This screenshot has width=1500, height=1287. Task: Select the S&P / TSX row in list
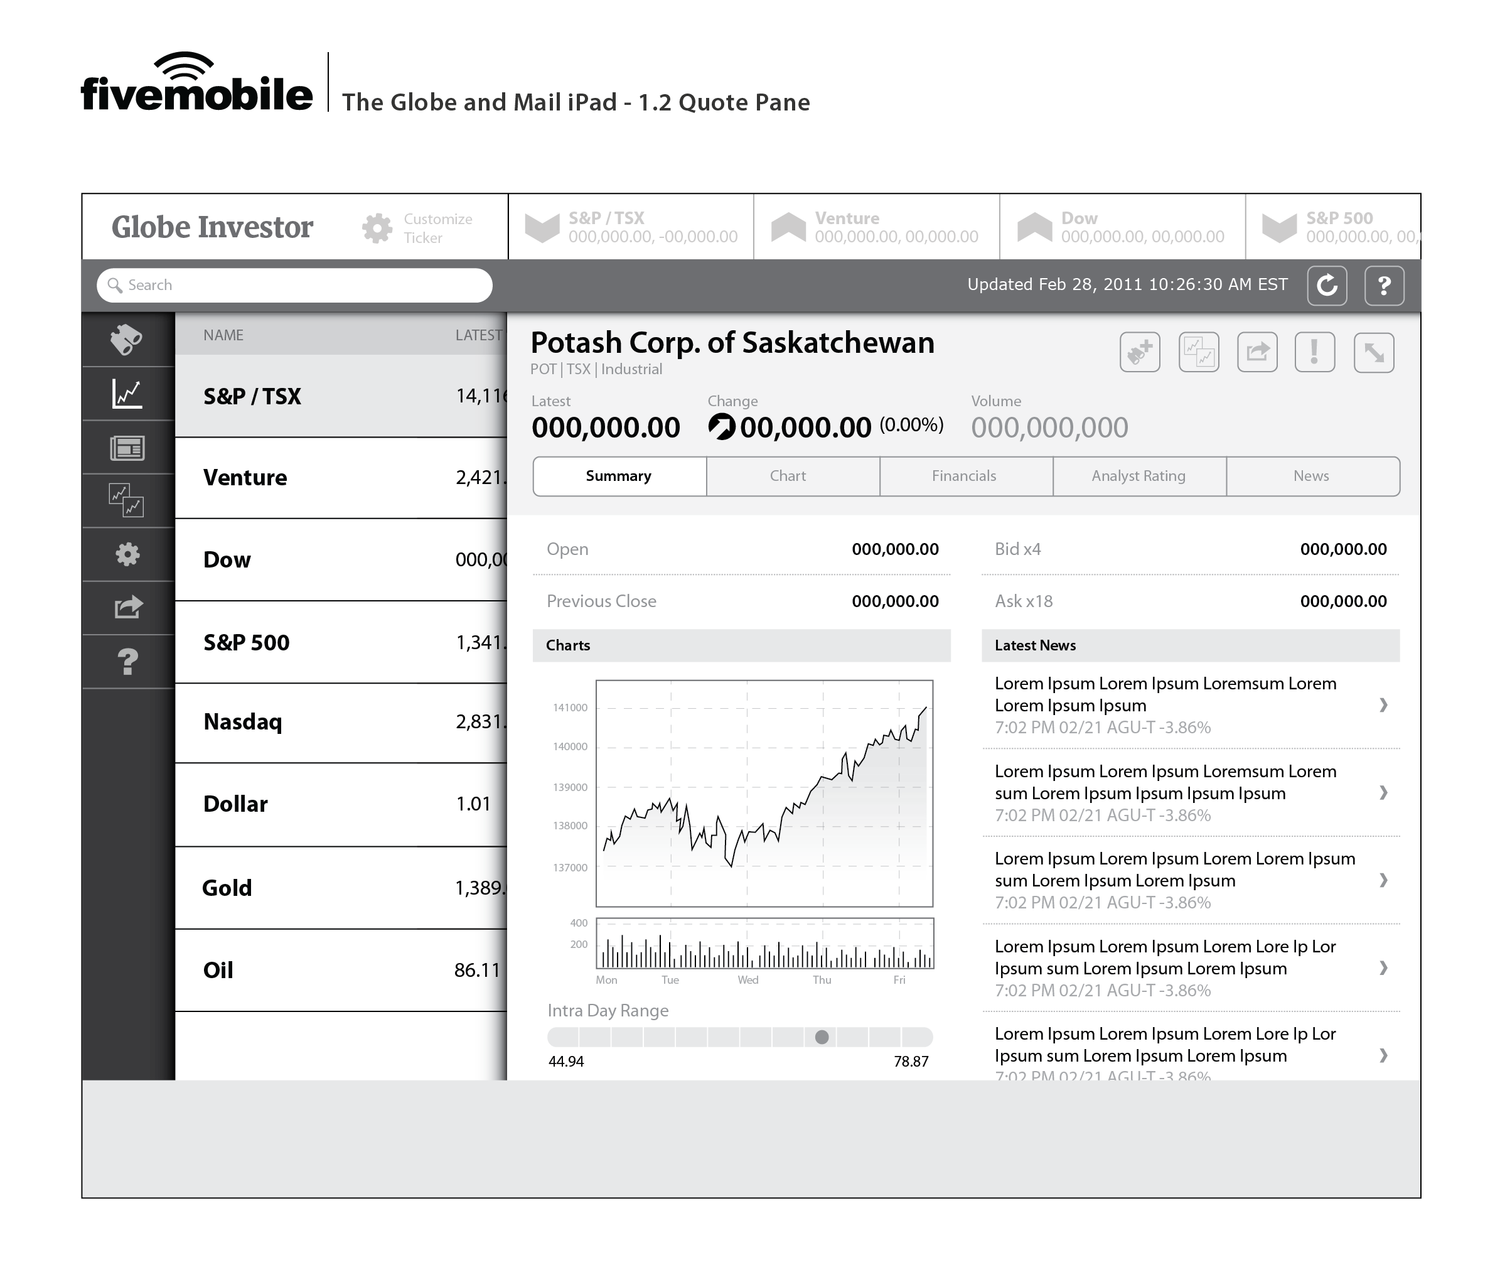click(341, 396)
